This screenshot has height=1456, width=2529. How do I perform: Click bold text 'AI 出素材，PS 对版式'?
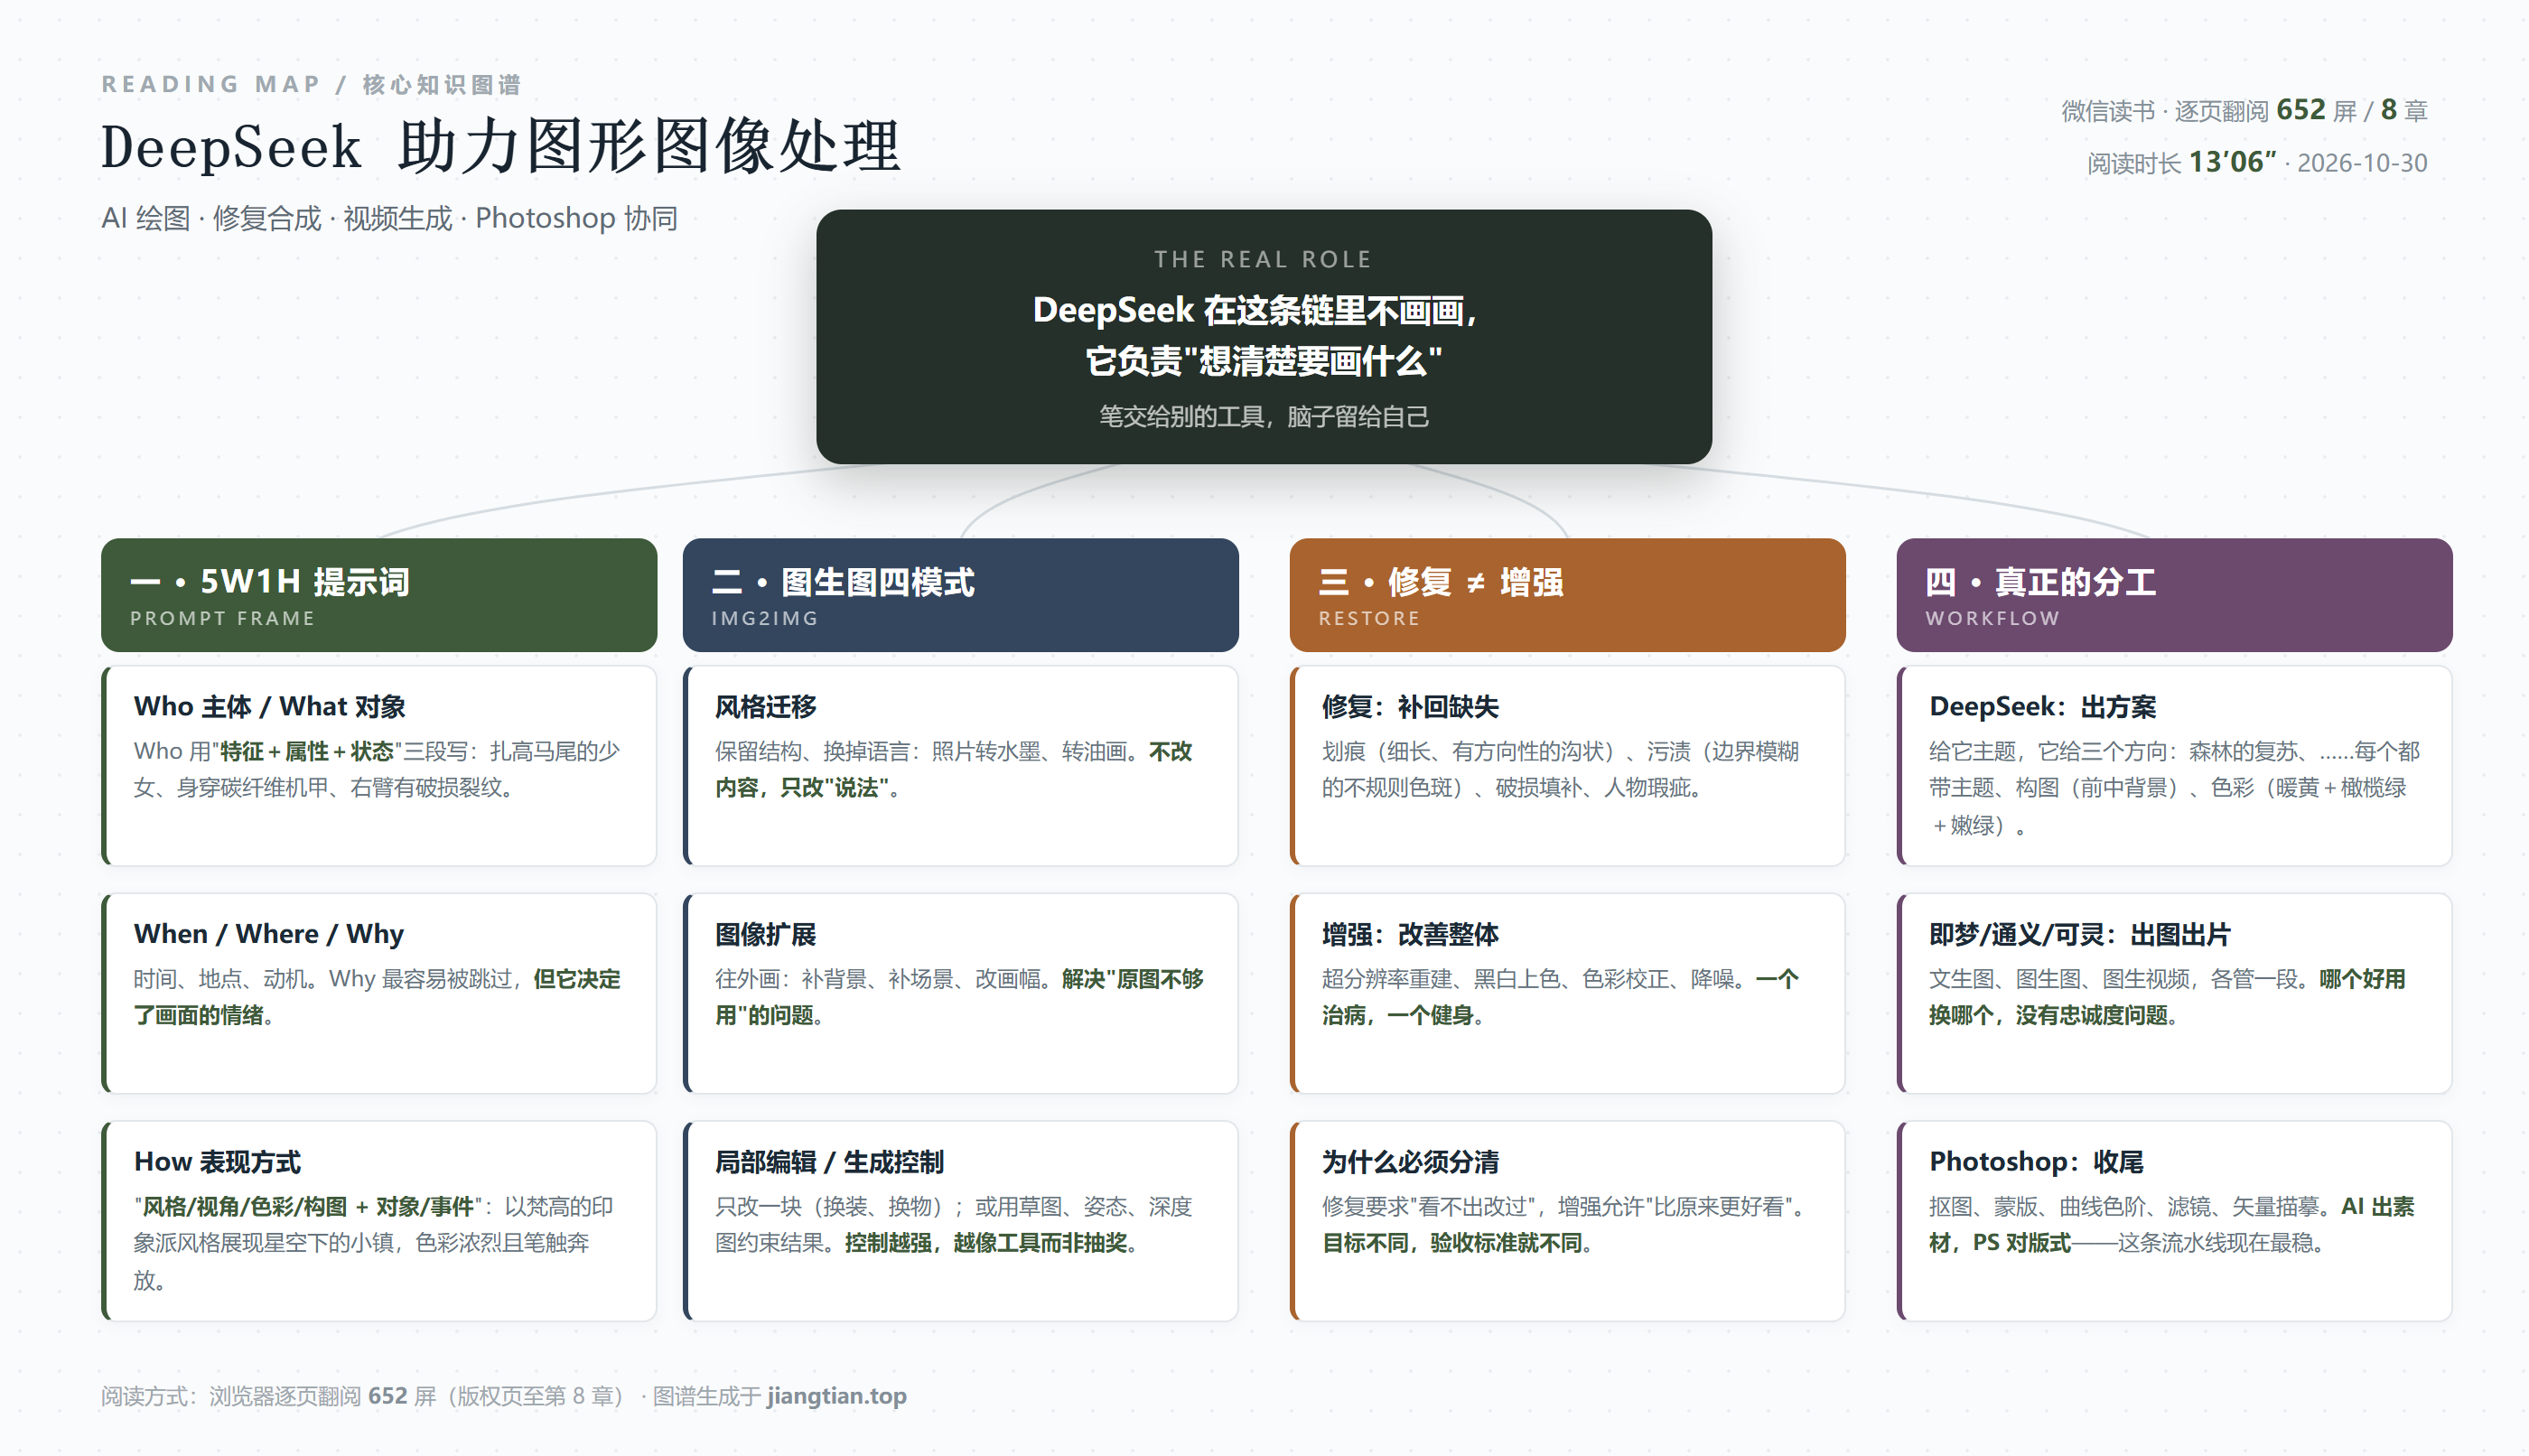2172,1225
